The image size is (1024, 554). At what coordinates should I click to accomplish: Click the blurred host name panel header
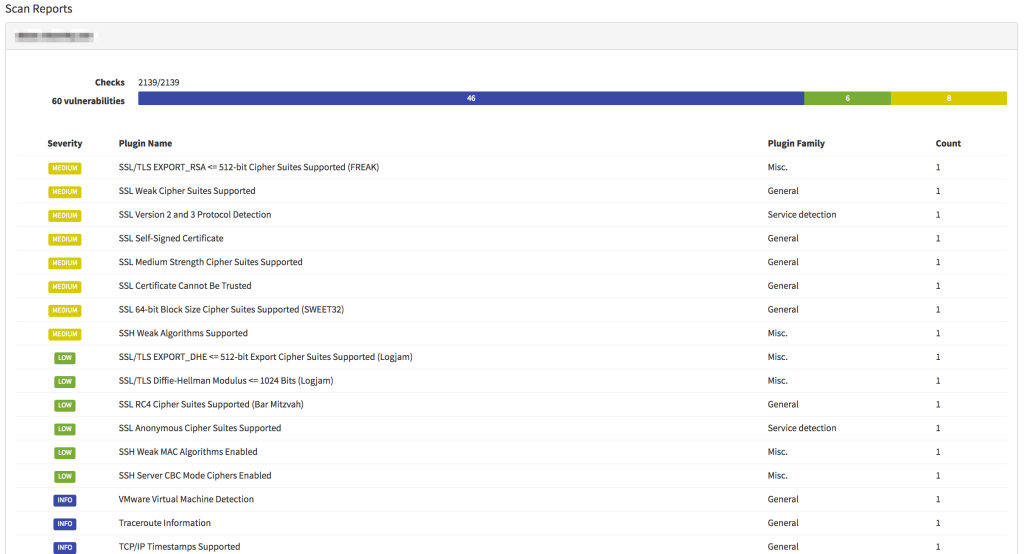pyautogui.click(x=56, y=37)
